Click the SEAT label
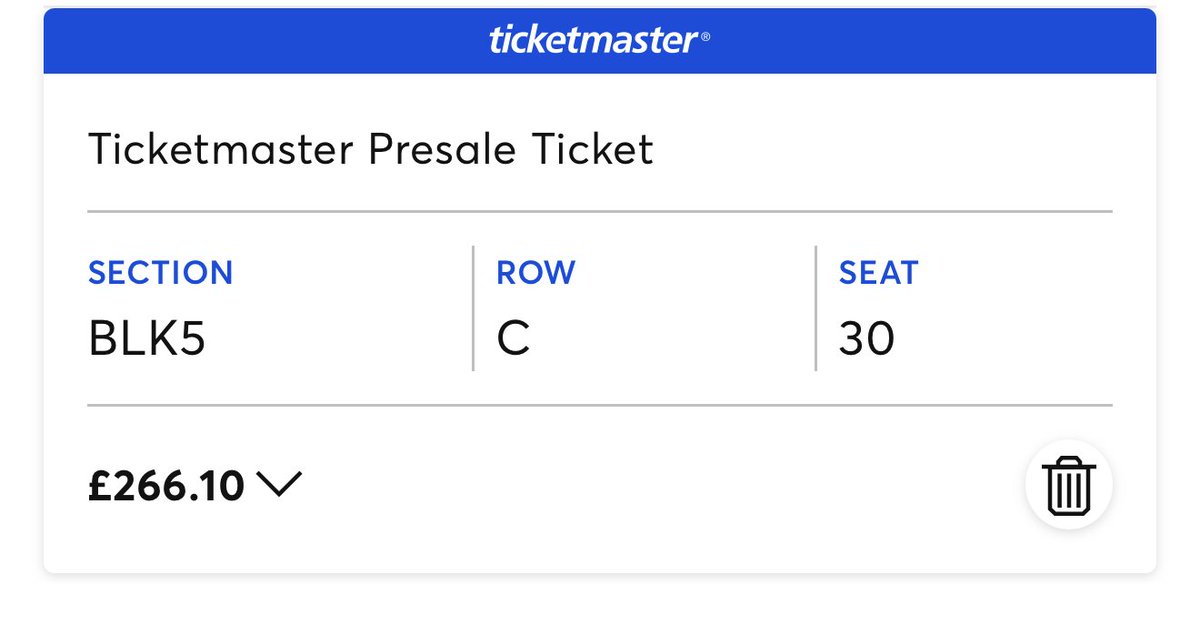 878,273
